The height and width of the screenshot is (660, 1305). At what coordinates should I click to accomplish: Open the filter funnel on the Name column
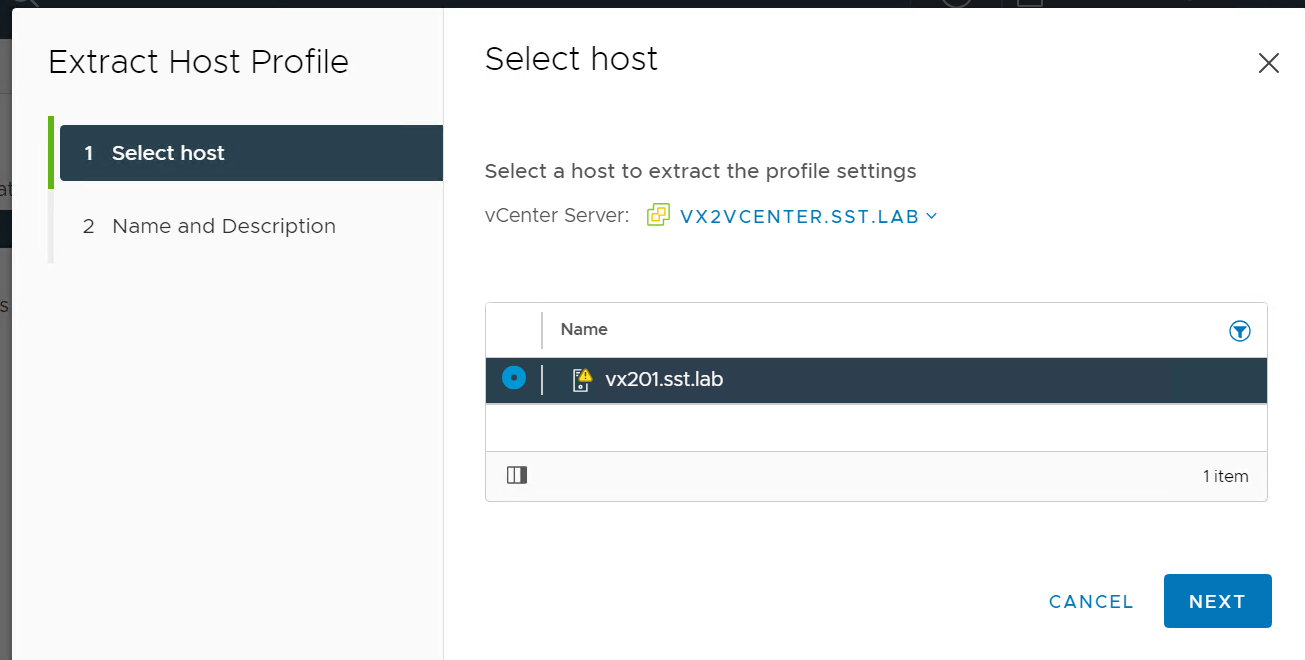pos(1239,330)
